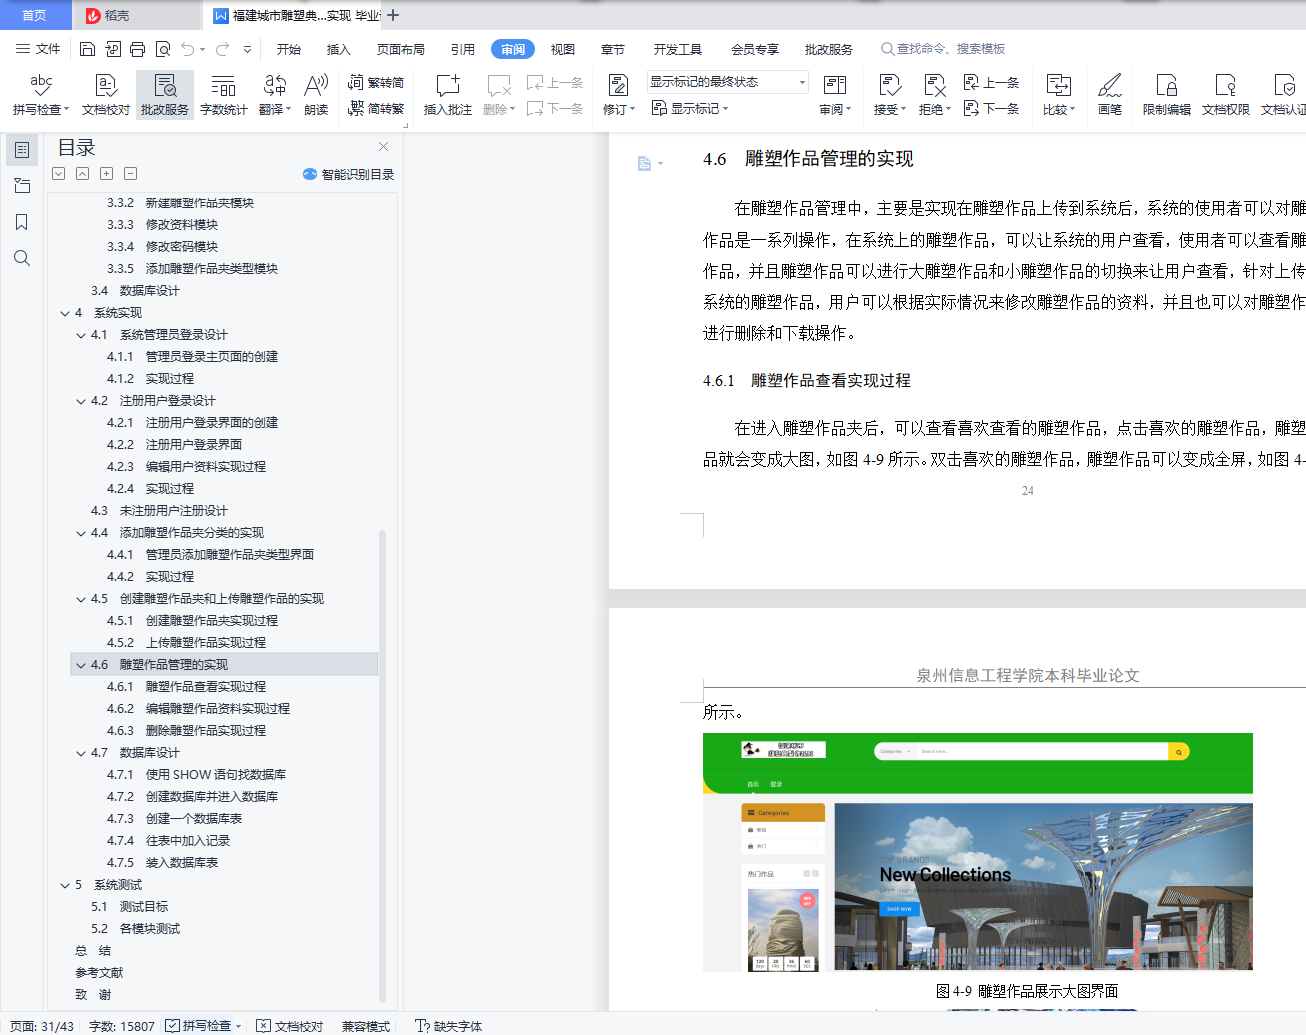The image size is (1306, 1035).
Task: Click 插入批注 to add a comment
Action: point(448,95)
